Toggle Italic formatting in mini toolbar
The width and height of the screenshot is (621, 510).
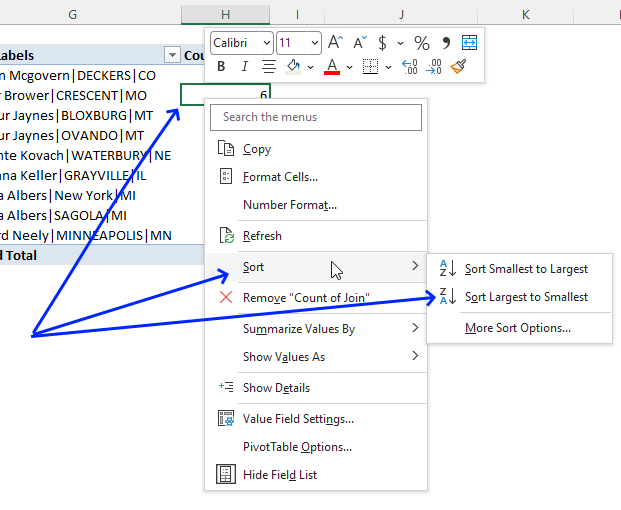pyautogui.click(x=244, y=67)
